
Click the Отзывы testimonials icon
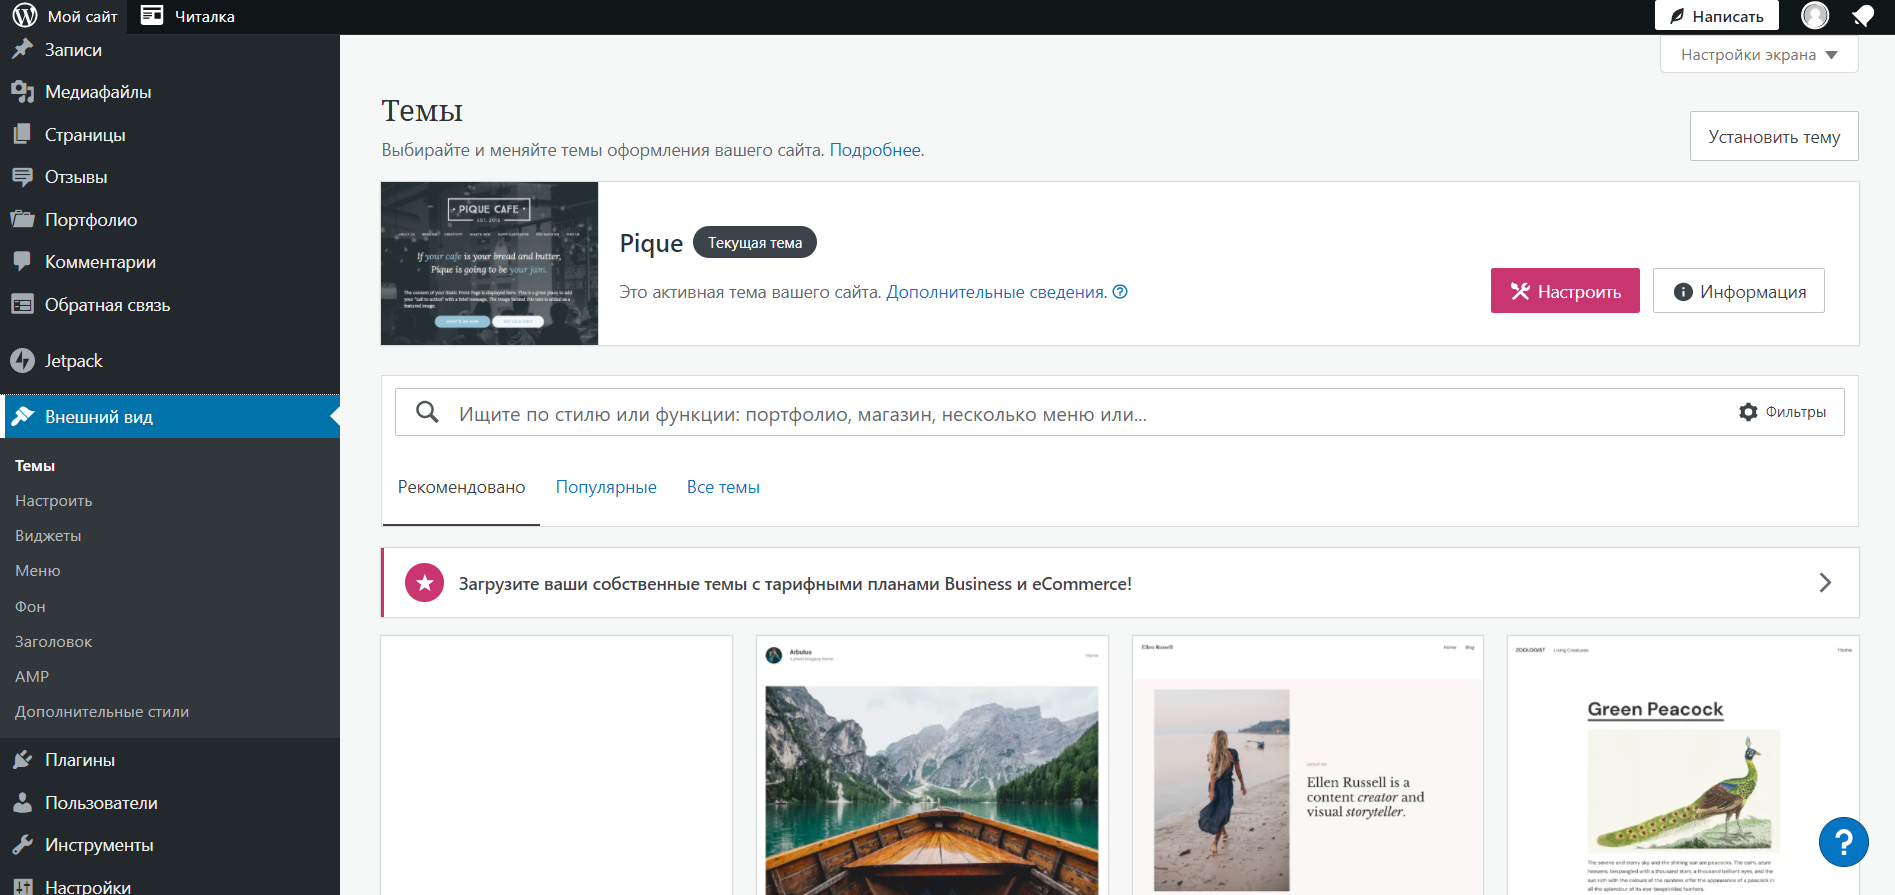click(x=22, y=177)
